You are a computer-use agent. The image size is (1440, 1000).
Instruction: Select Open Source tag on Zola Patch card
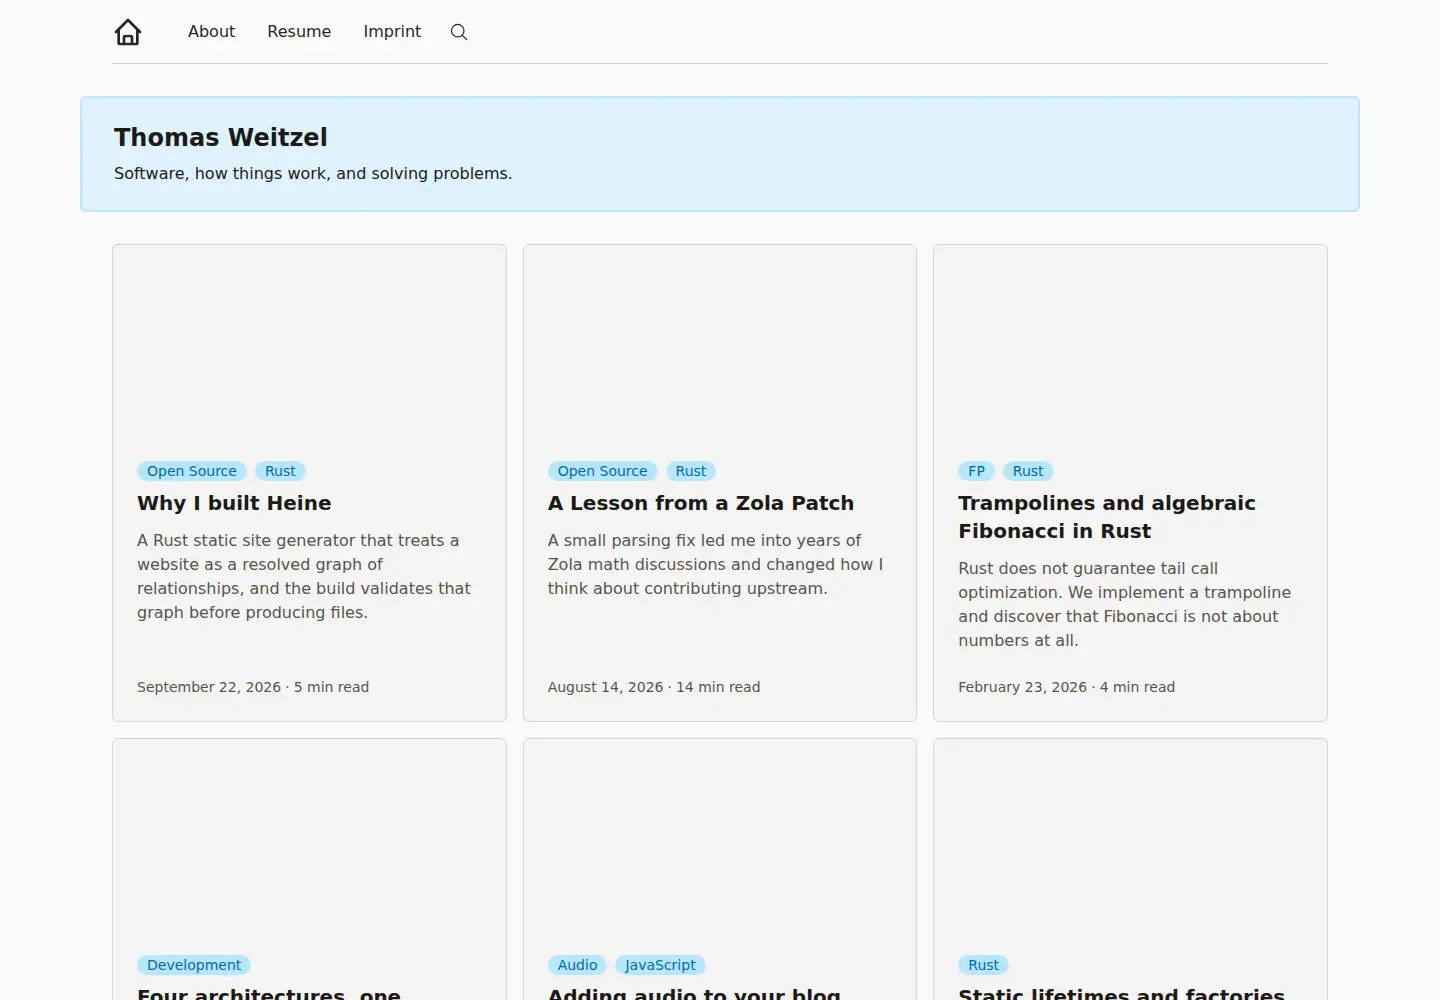point(602,471)
